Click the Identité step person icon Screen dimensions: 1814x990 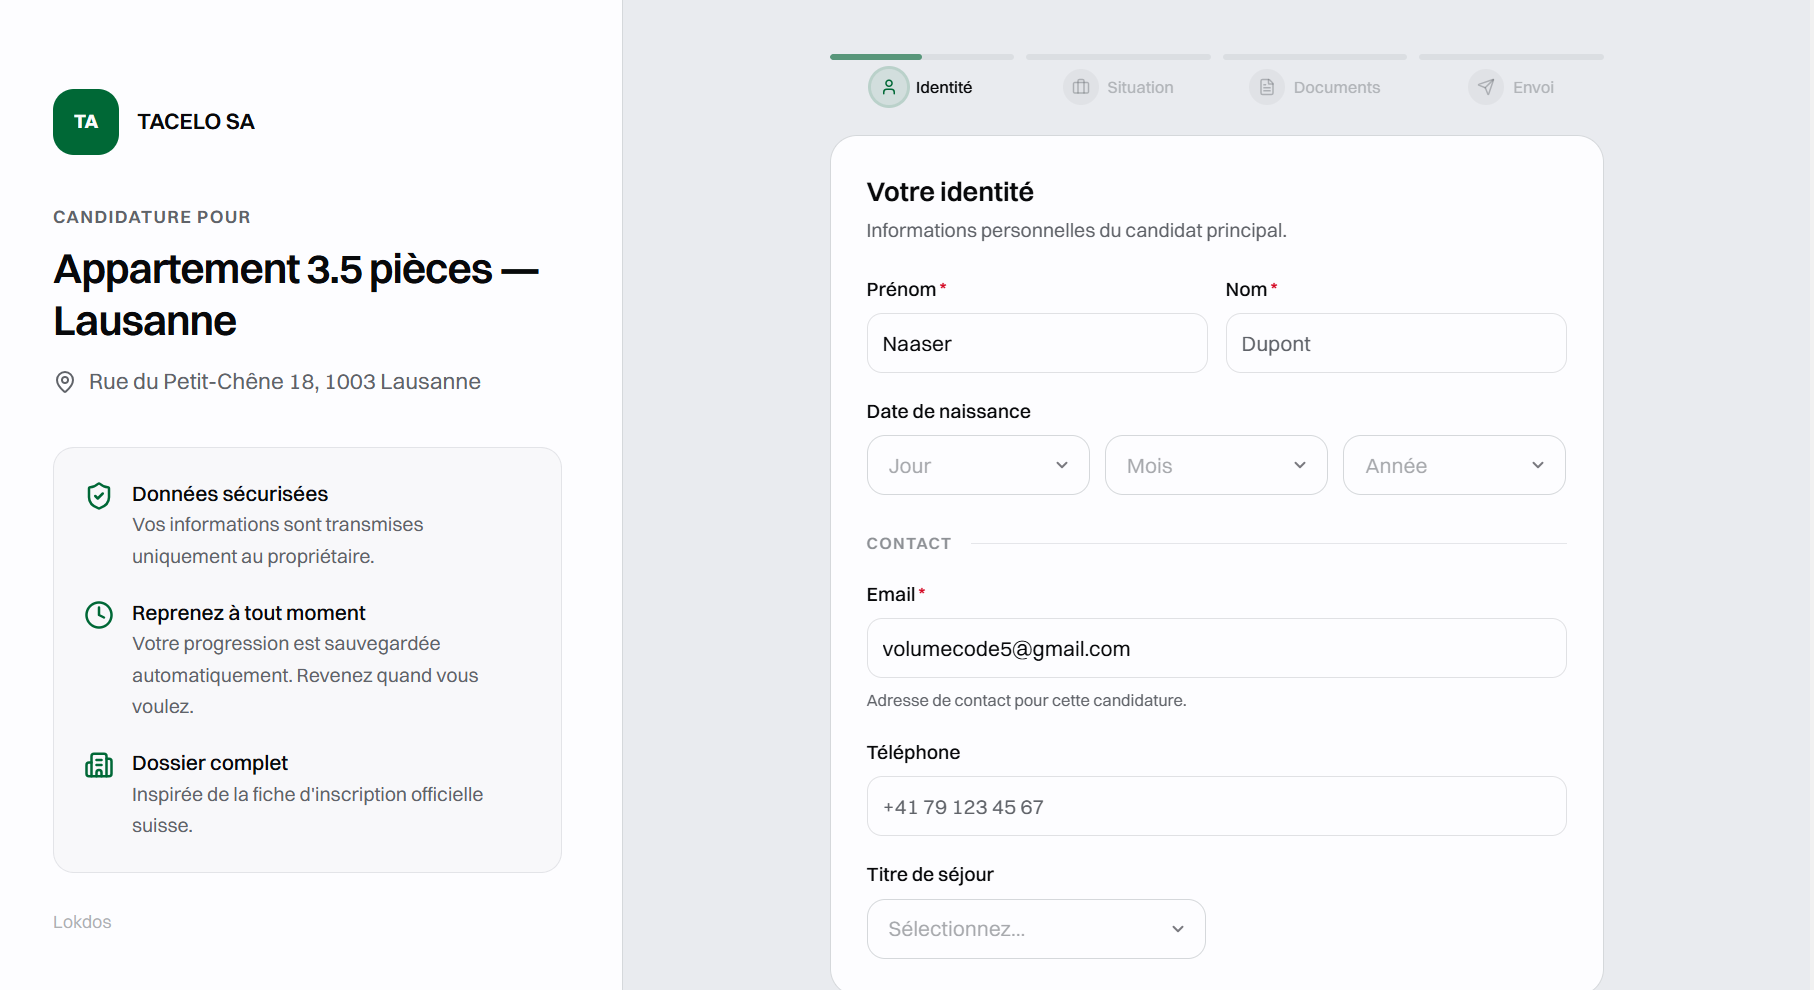pos(888,87)
